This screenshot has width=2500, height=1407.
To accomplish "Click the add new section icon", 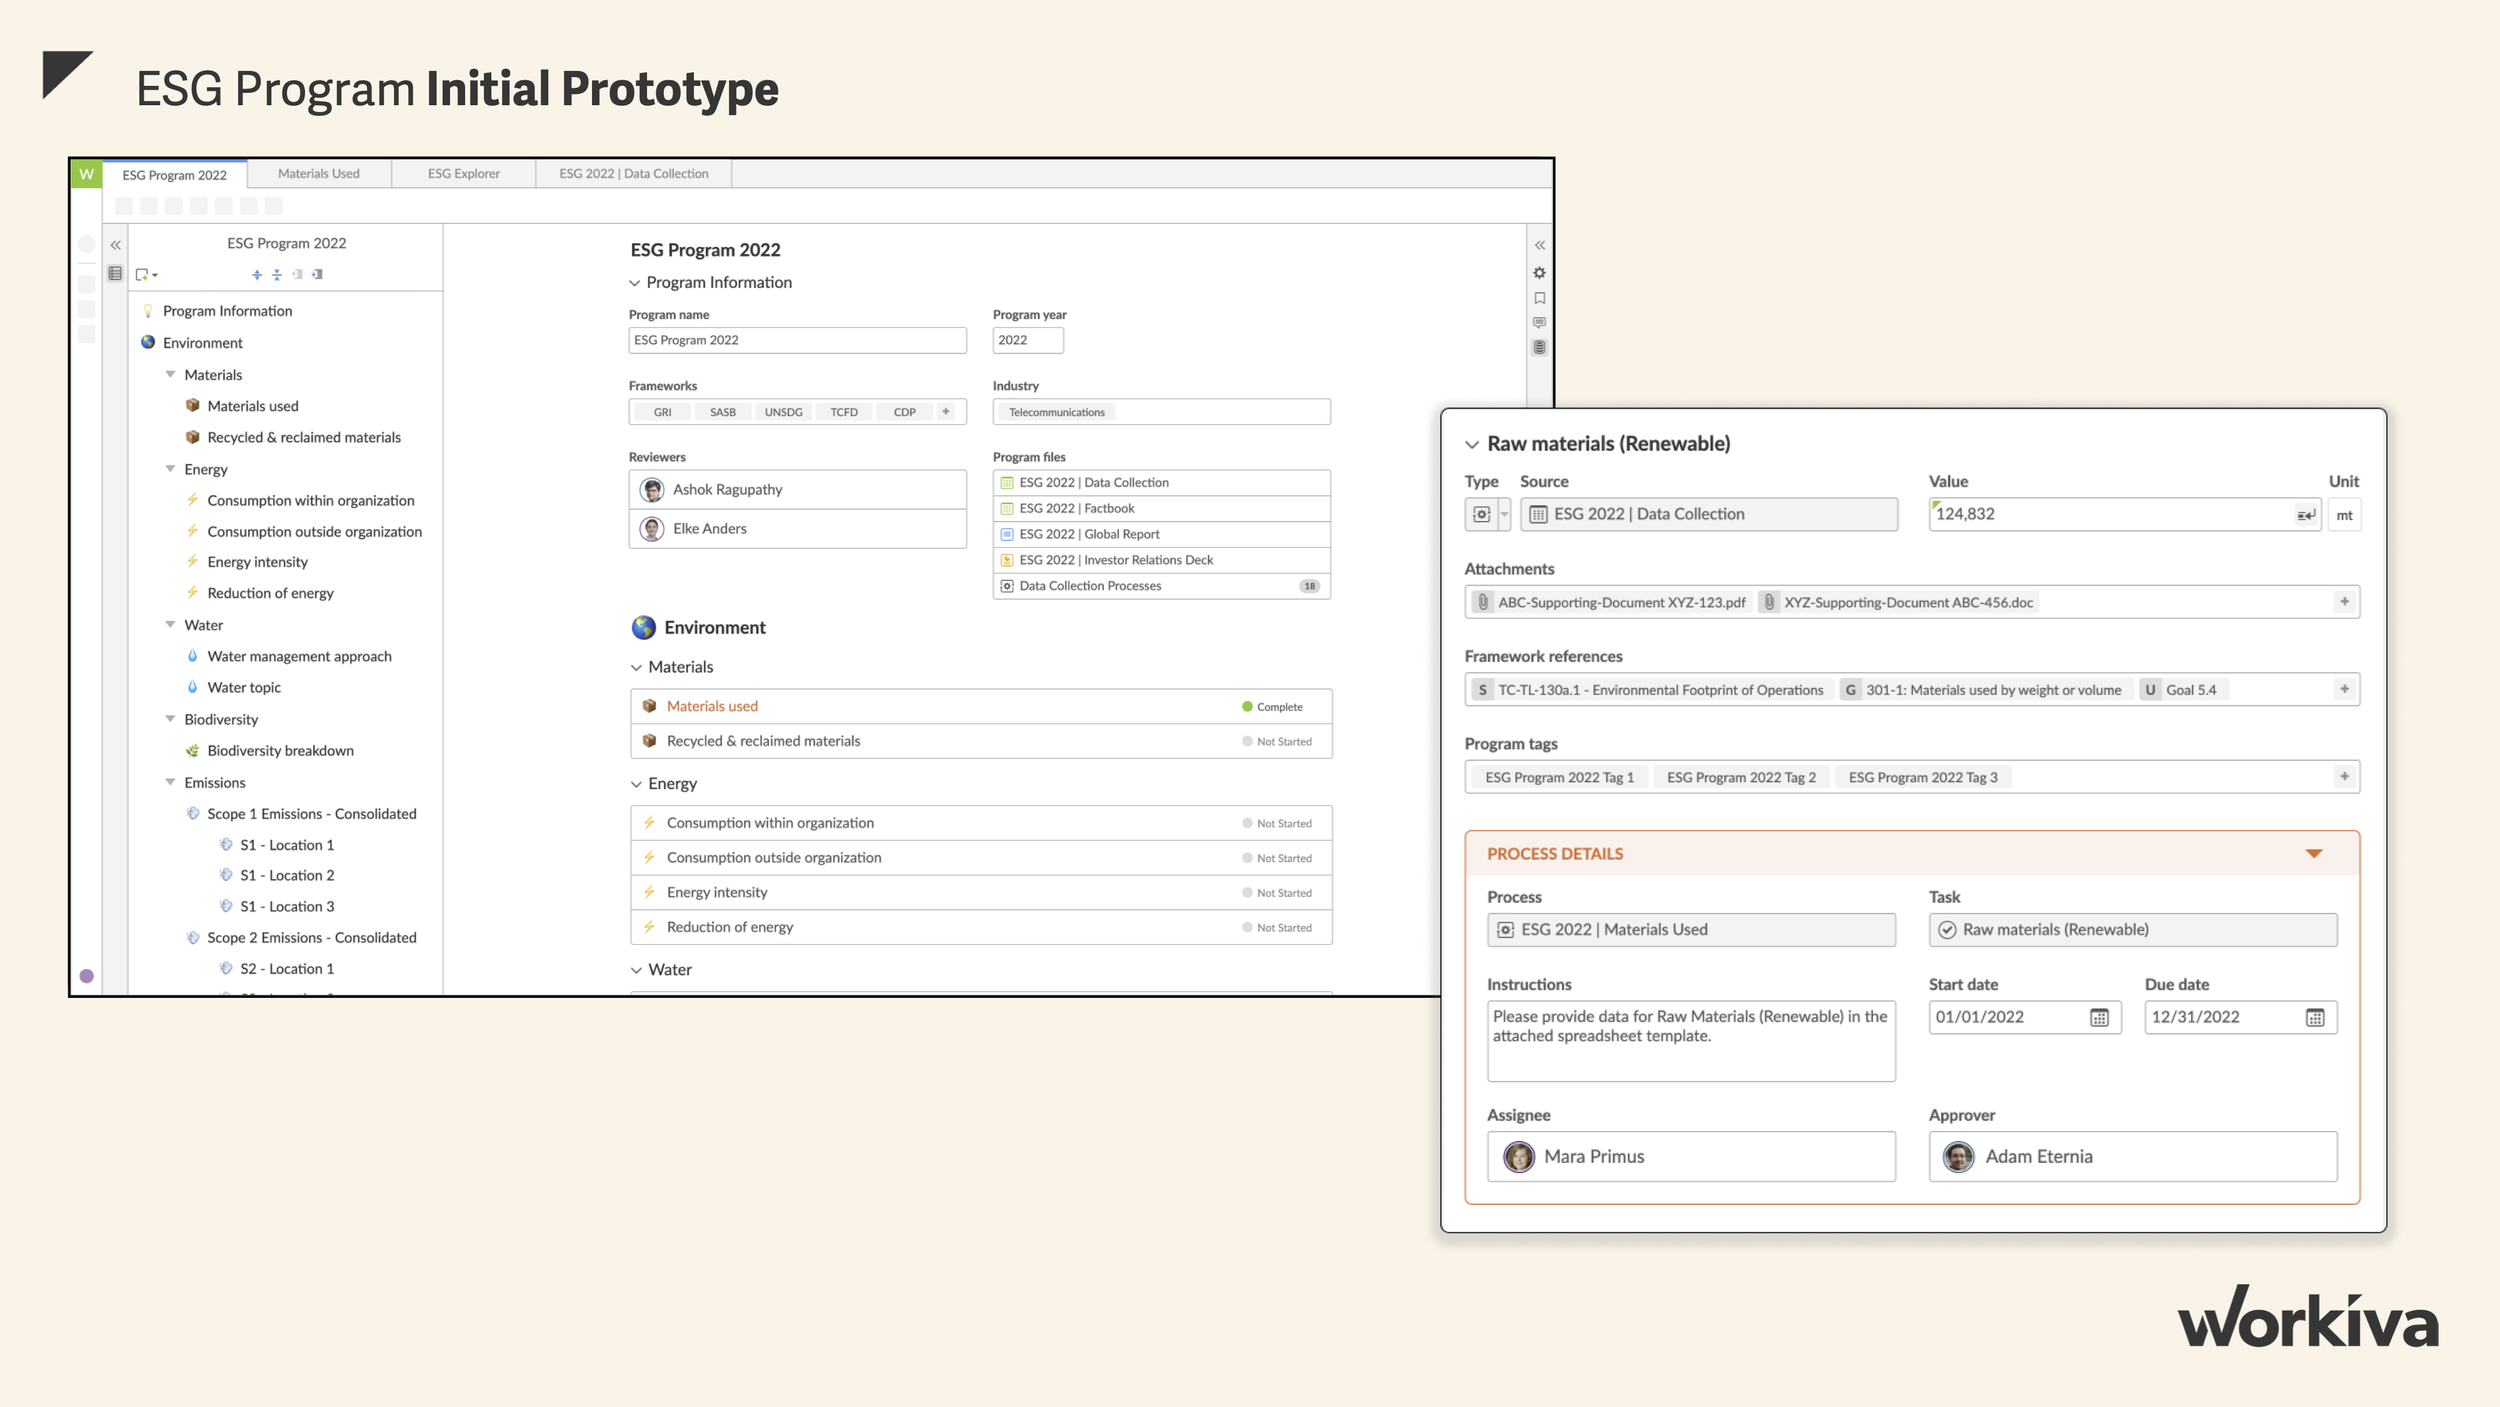I will click(142, 274).
